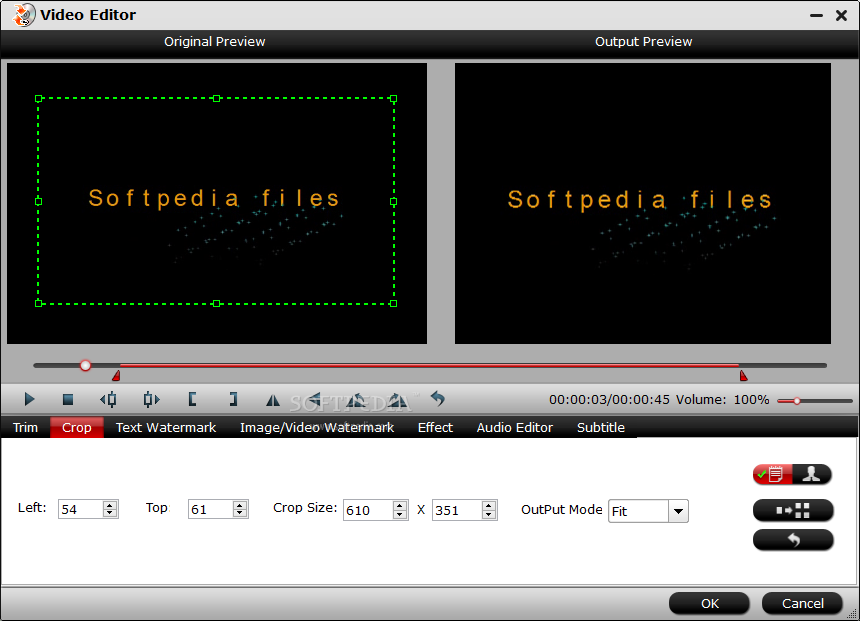Decrease the Top crop value
Screen dimensions: 860x621
[240, 513]
